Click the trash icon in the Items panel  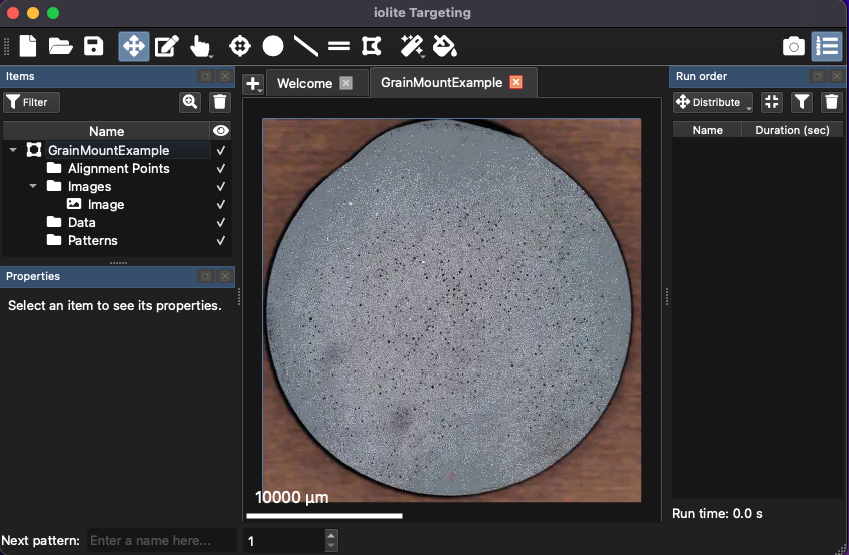coord(219,102)
